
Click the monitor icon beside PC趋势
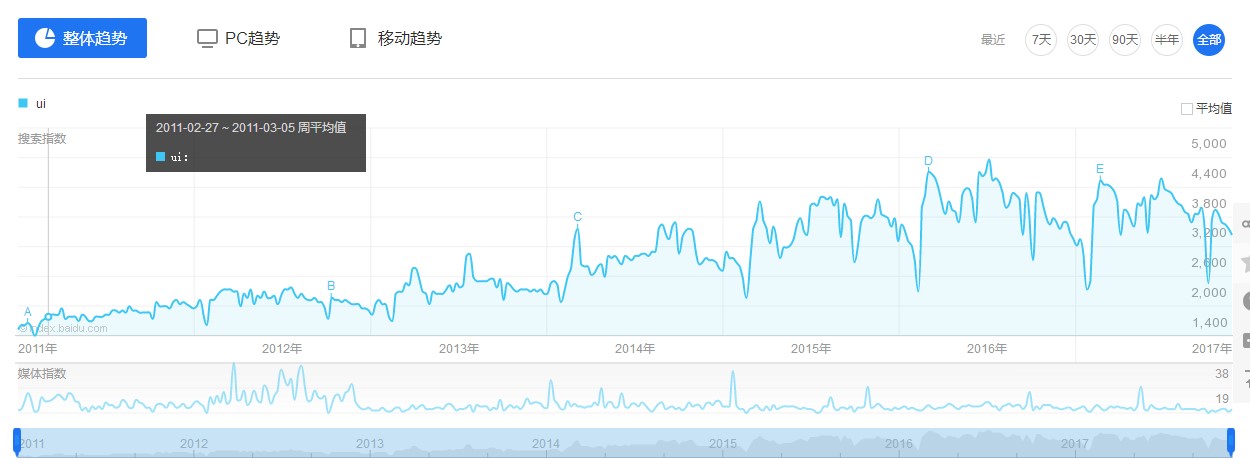[x=207, y=38]
